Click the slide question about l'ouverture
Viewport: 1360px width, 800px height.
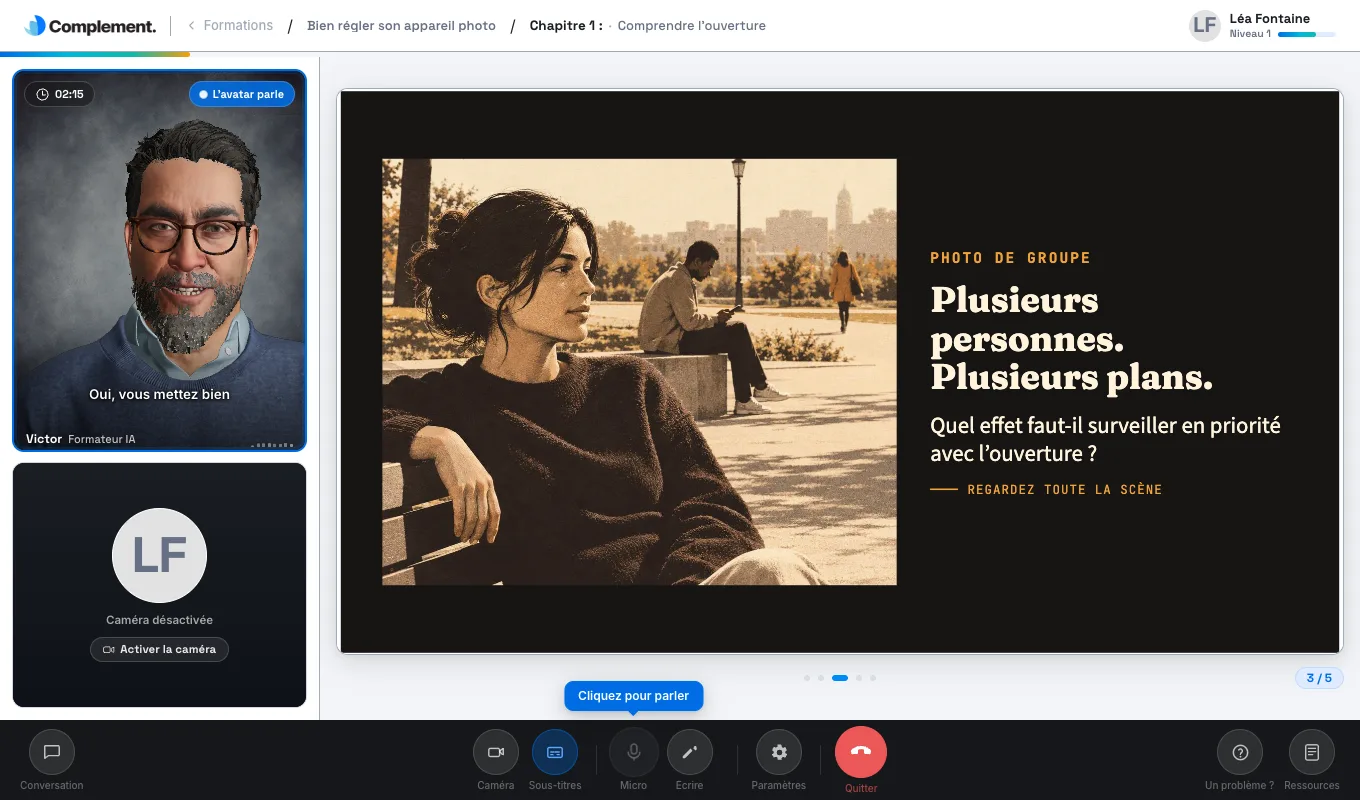click(x=1105, y=439)
